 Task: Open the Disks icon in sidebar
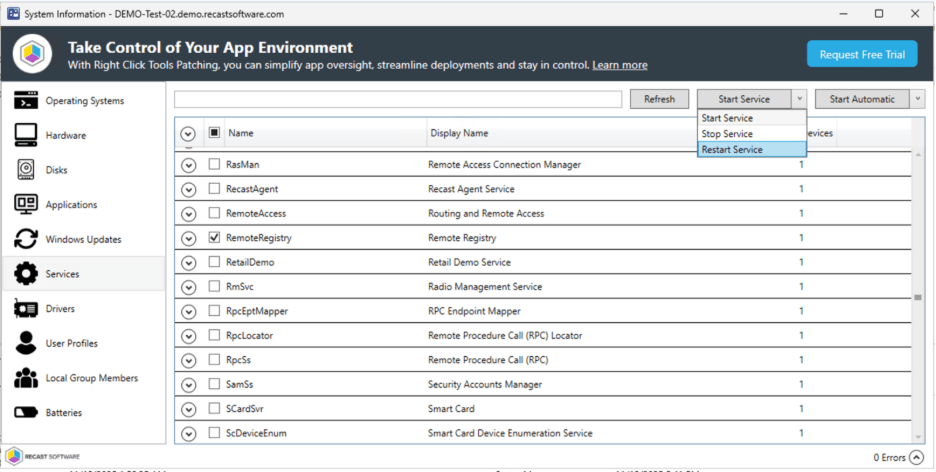point(26,170)
